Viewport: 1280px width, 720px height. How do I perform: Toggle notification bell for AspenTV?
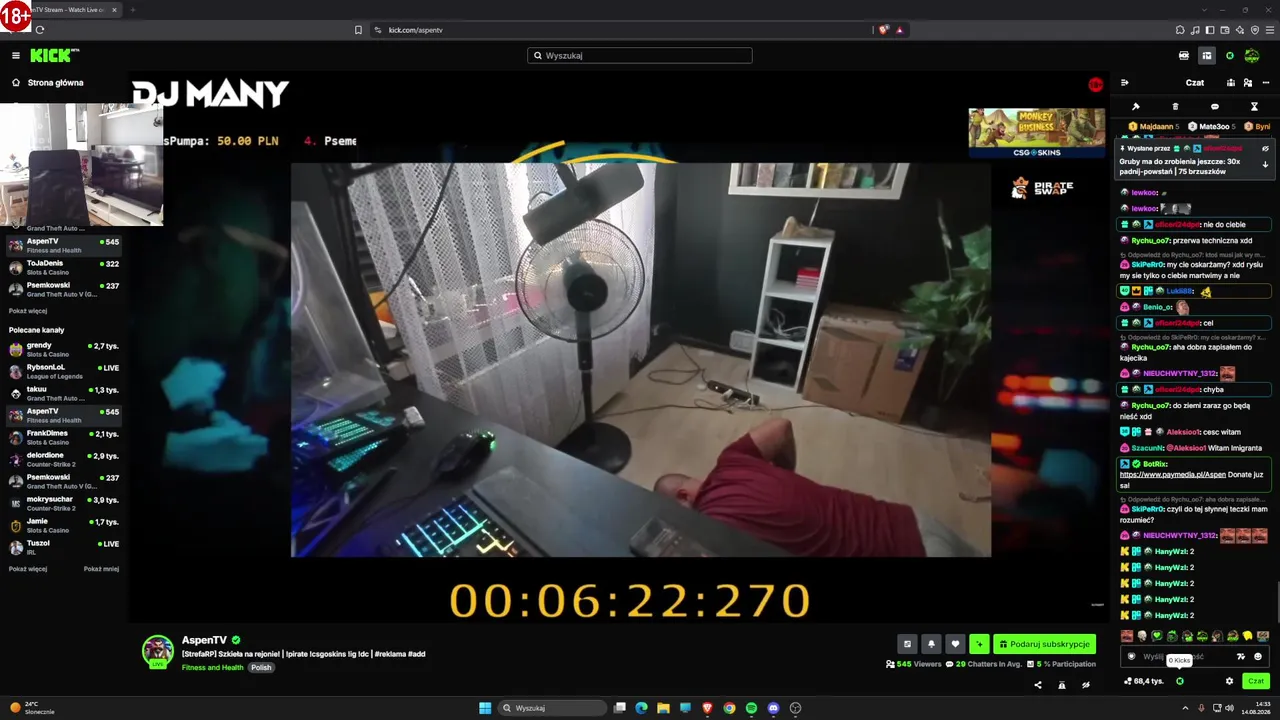coord(931,644)
